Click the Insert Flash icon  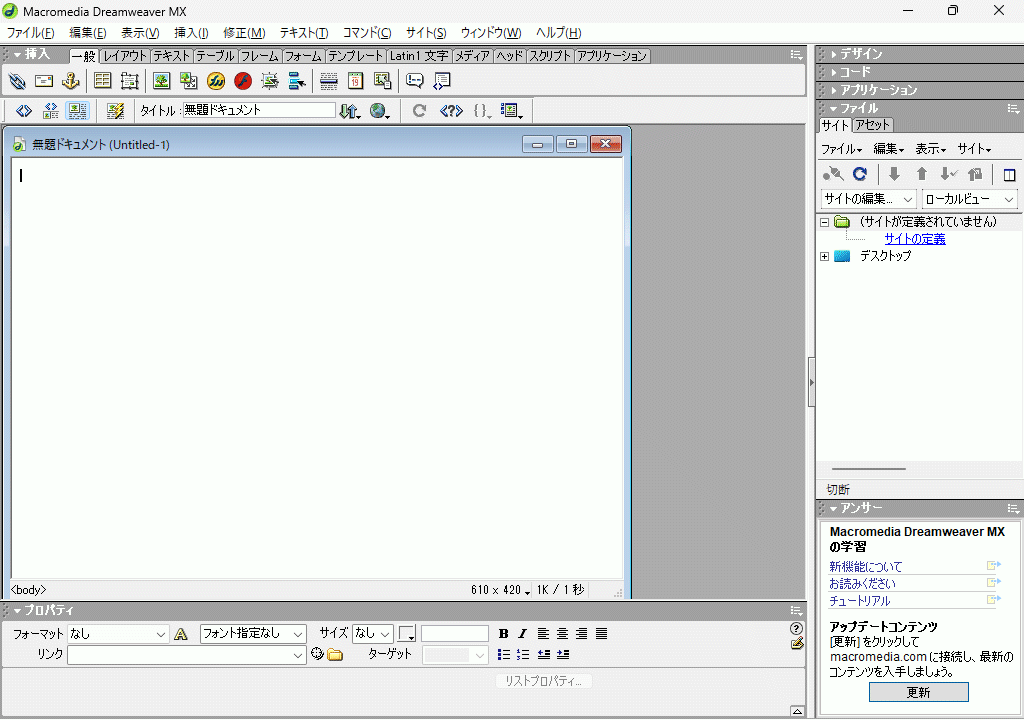243,81
